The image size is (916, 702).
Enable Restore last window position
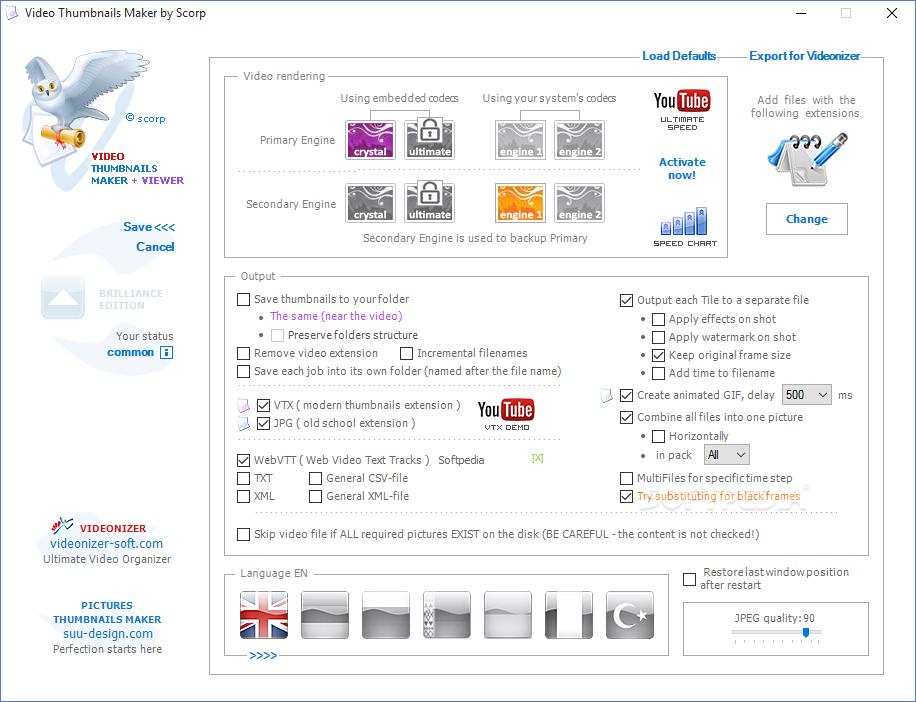click(689, 579)
